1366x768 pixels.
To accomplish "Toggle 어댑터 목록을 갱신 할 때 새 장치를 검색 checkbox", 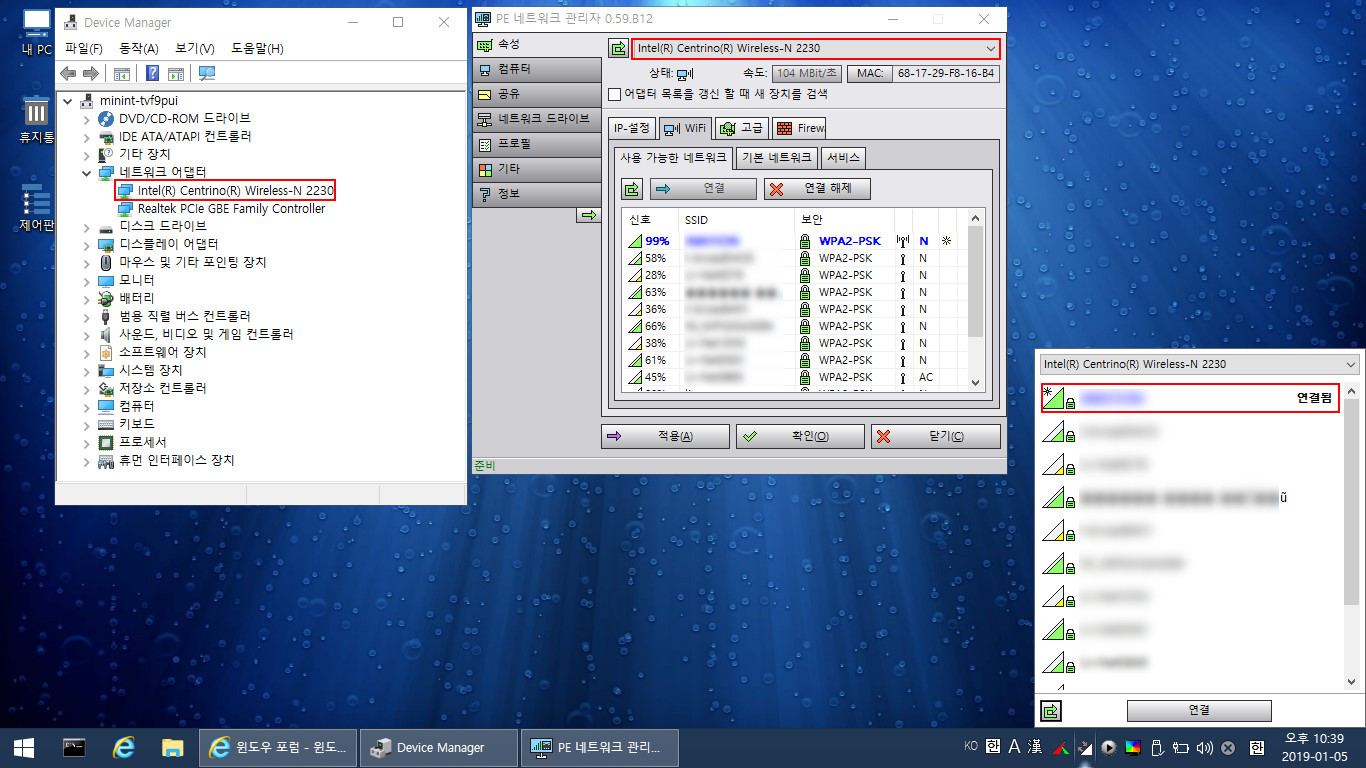I will coord(615,94).
